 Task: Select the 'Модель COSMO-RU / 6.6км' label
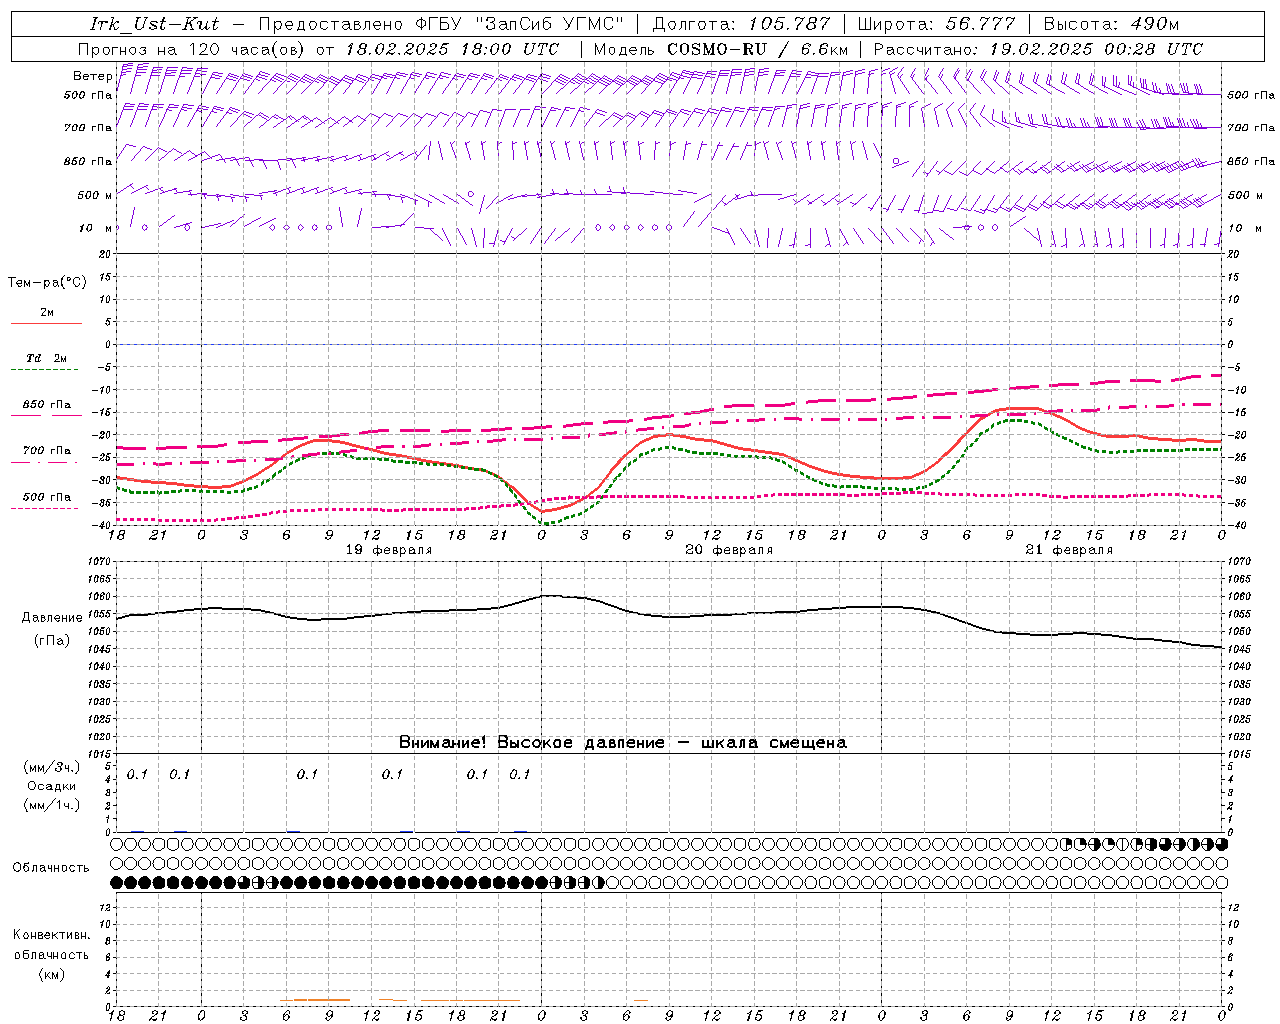click(x=721, y=49)
